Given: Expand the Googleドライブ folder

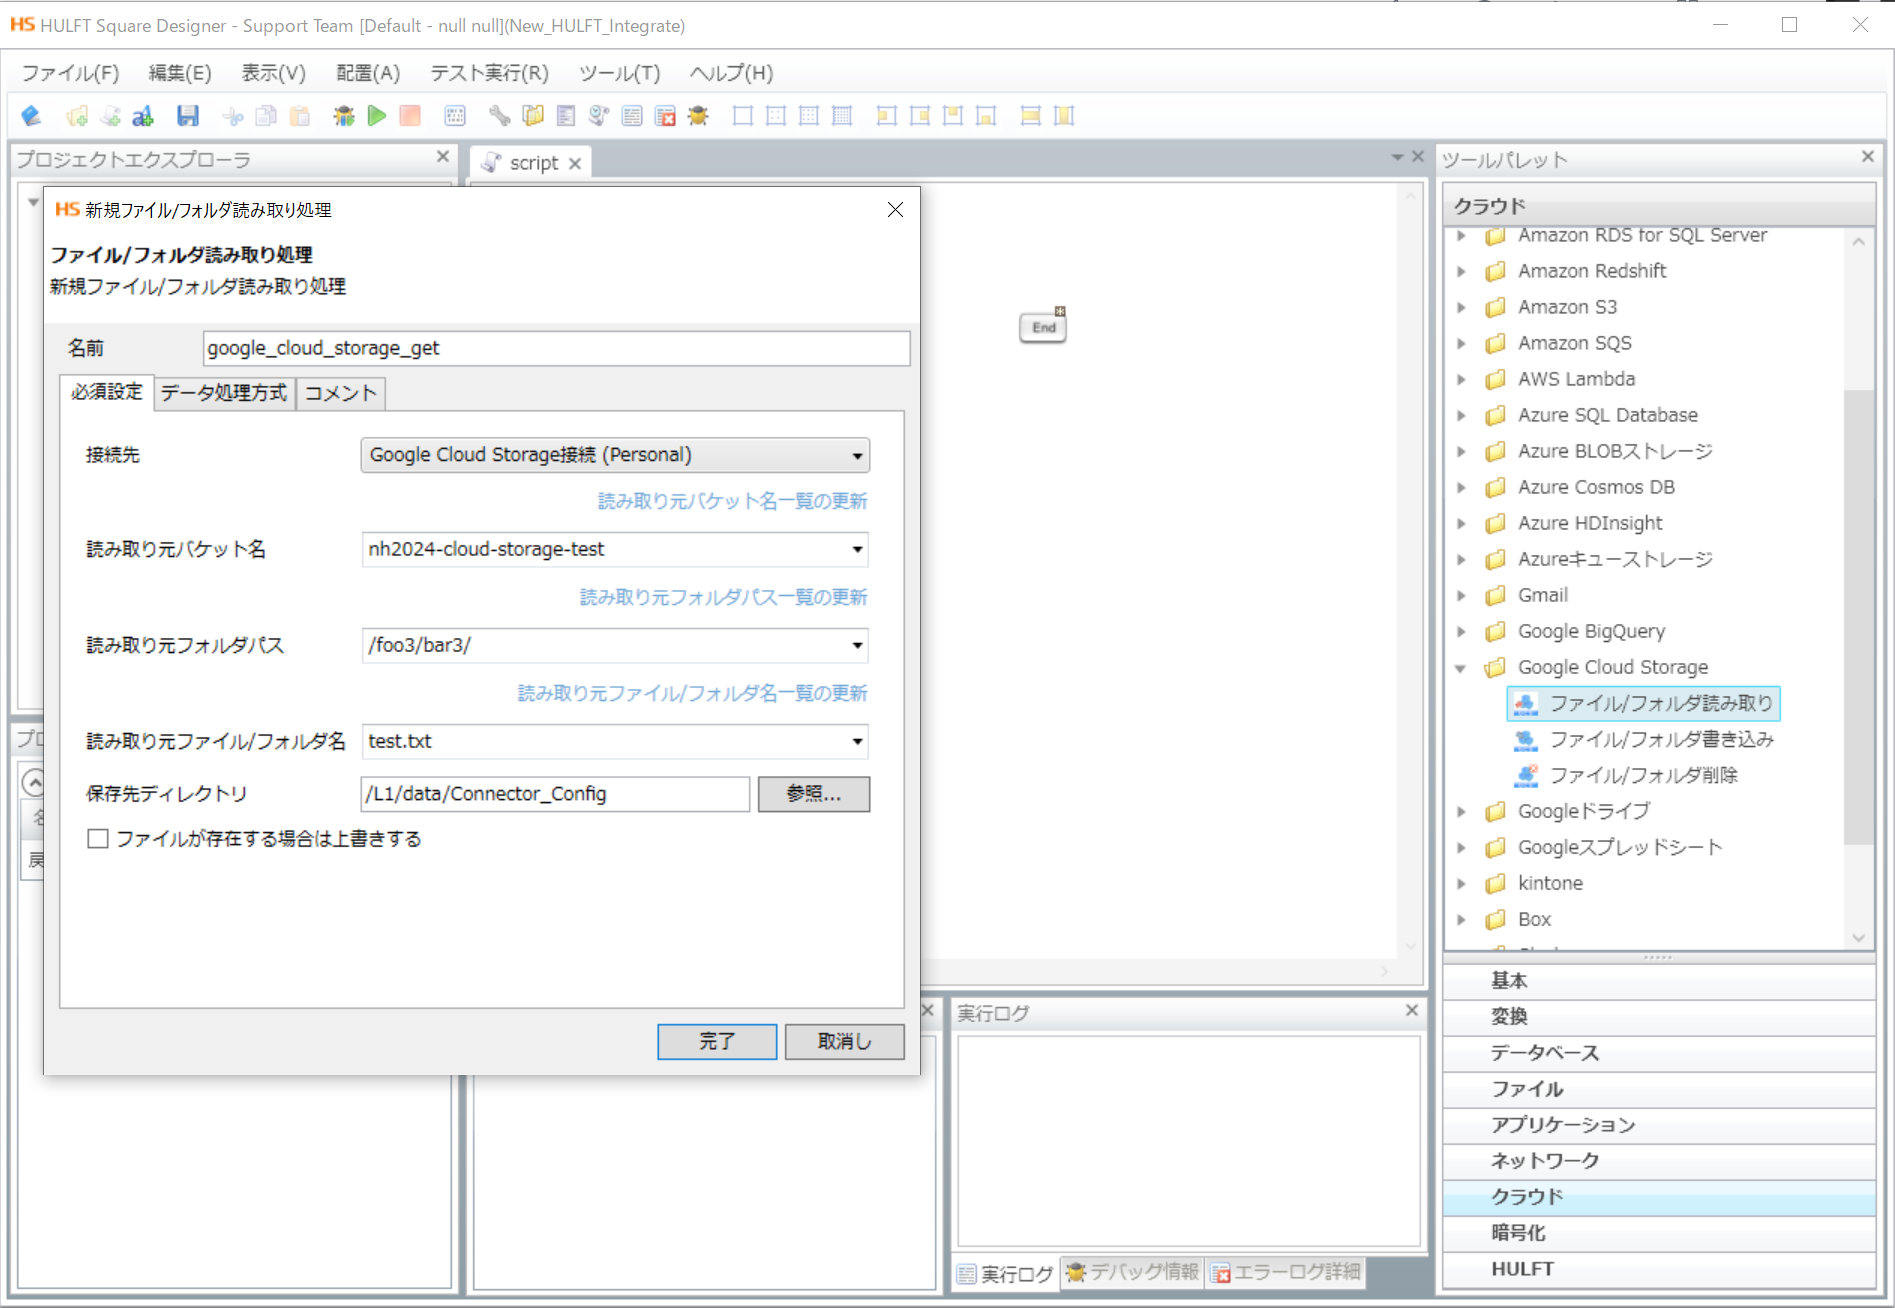Looking at the screenshot, I should (x=1461, y=811).
